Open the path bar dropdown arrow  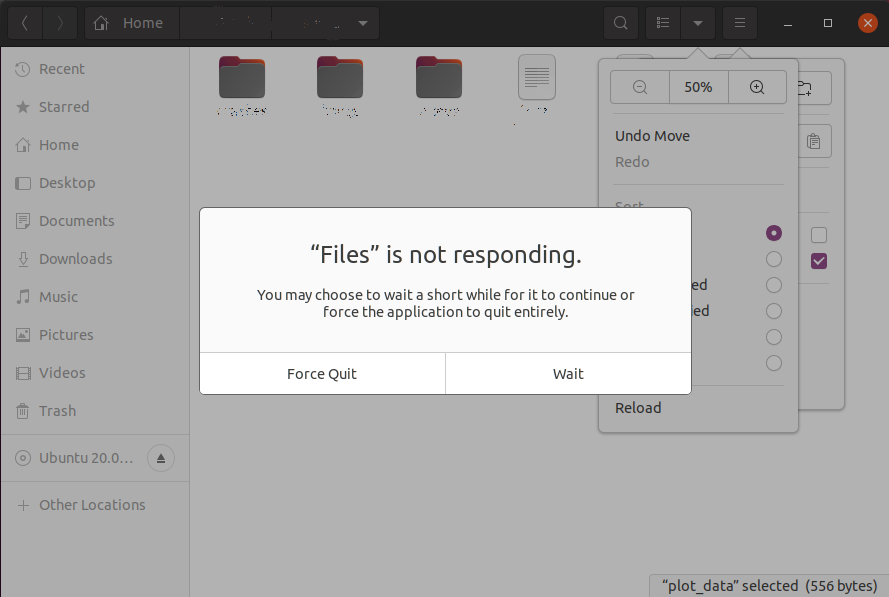click(362, 23)
